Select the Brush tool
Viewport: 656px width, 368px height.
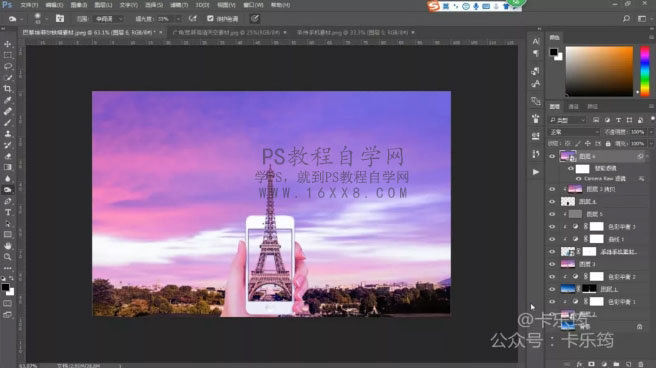8,123
